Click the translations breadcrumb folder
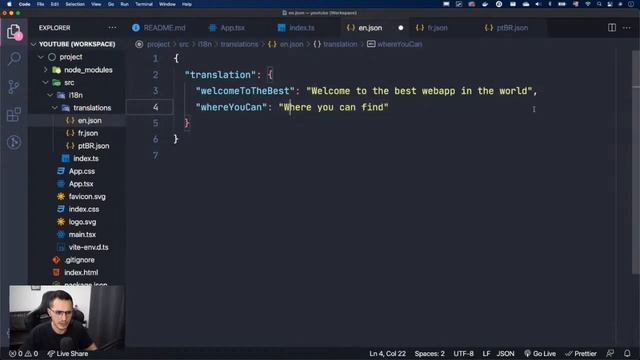This screenshot has height=360, width=640. click(x=239, y=44)
